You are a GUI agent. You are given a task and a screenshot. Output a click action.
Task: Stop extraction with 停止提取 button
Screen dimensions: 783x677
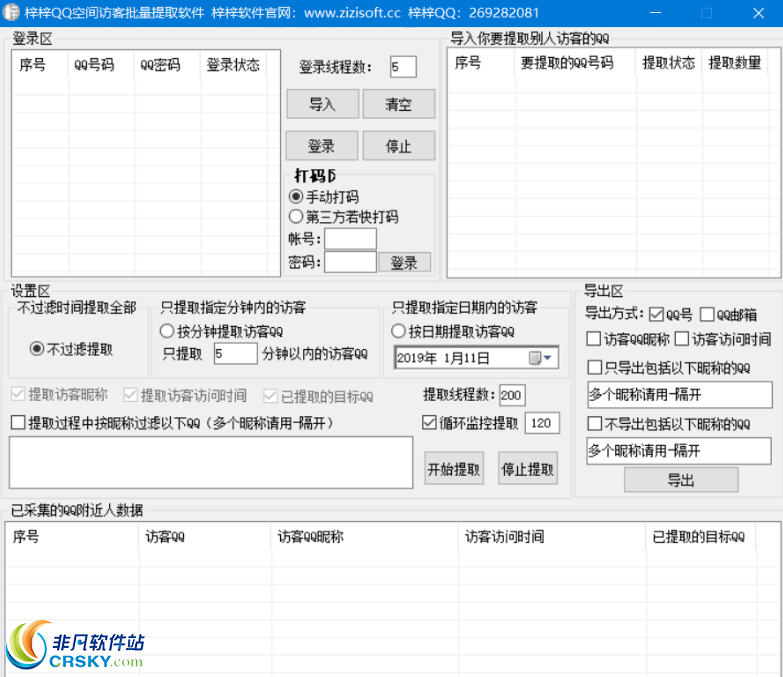(528, 469)
